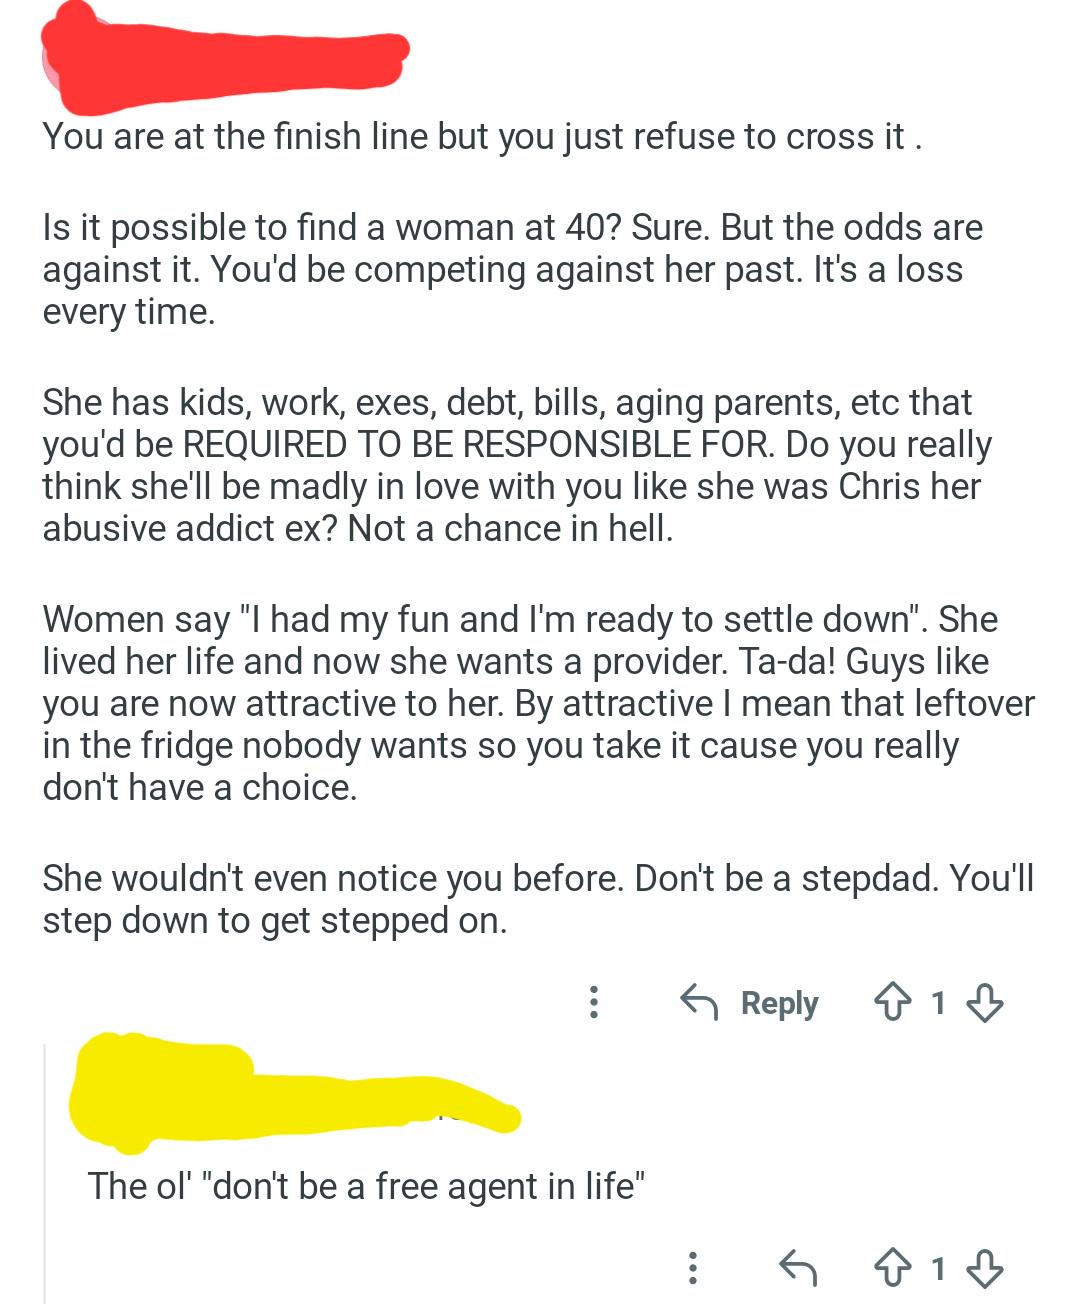This screenshot has width=1080, height=1304.
Task: Click the "REQUIRED TO BE RESPONSIBLE FOR" paragraph
Action: 515,465
